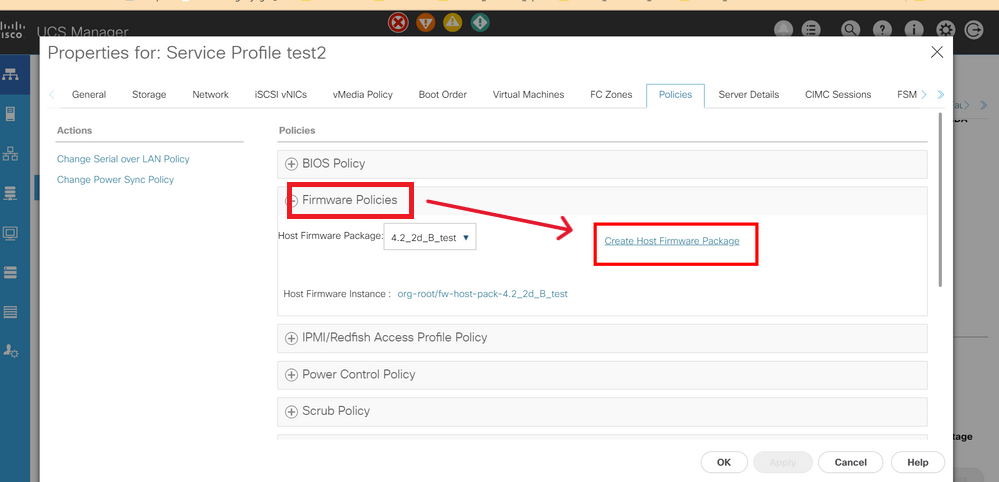Click the dialog Help button

pos(917,462)
